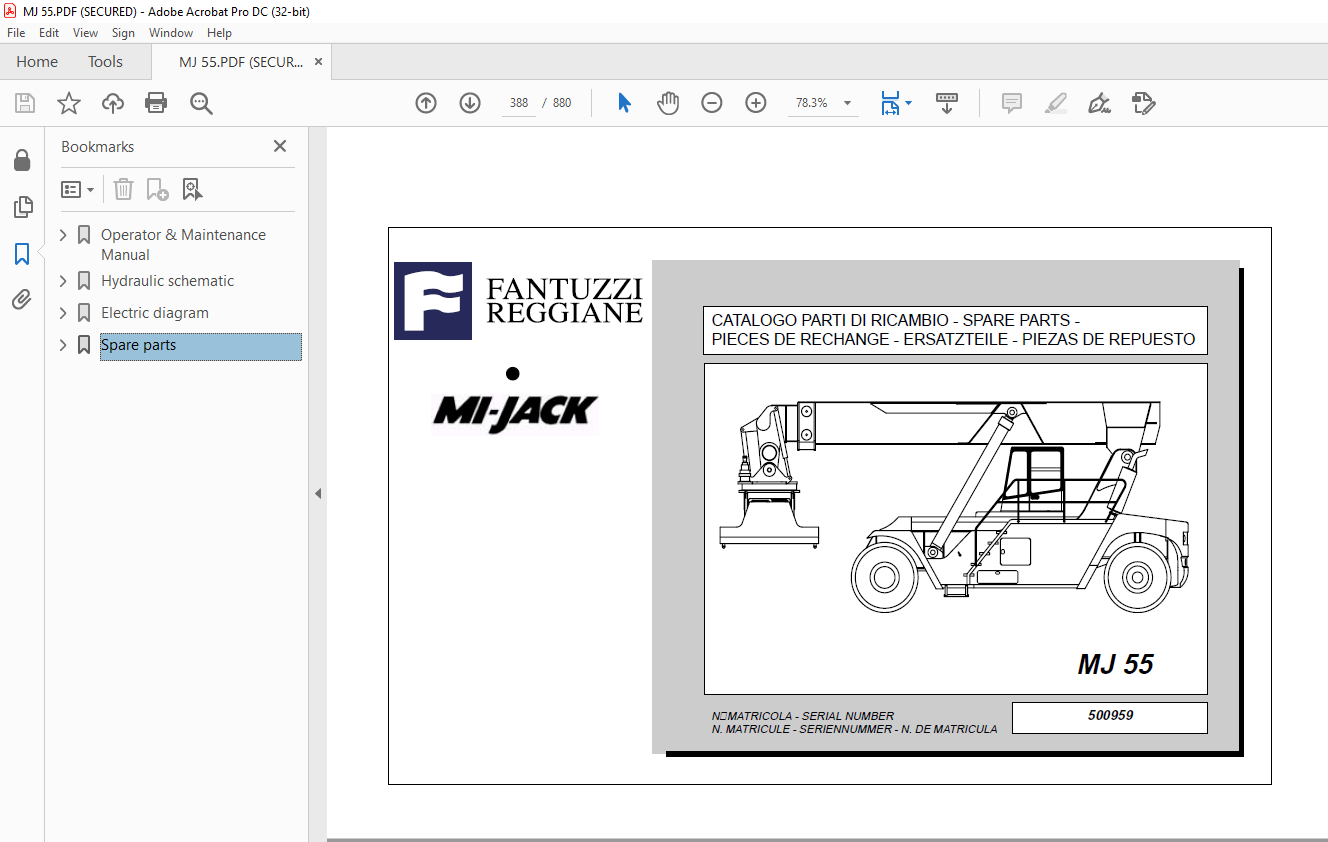Switch to the Tools tab
The height and width of the screenshot is (842, 1328).
(105, 62)
